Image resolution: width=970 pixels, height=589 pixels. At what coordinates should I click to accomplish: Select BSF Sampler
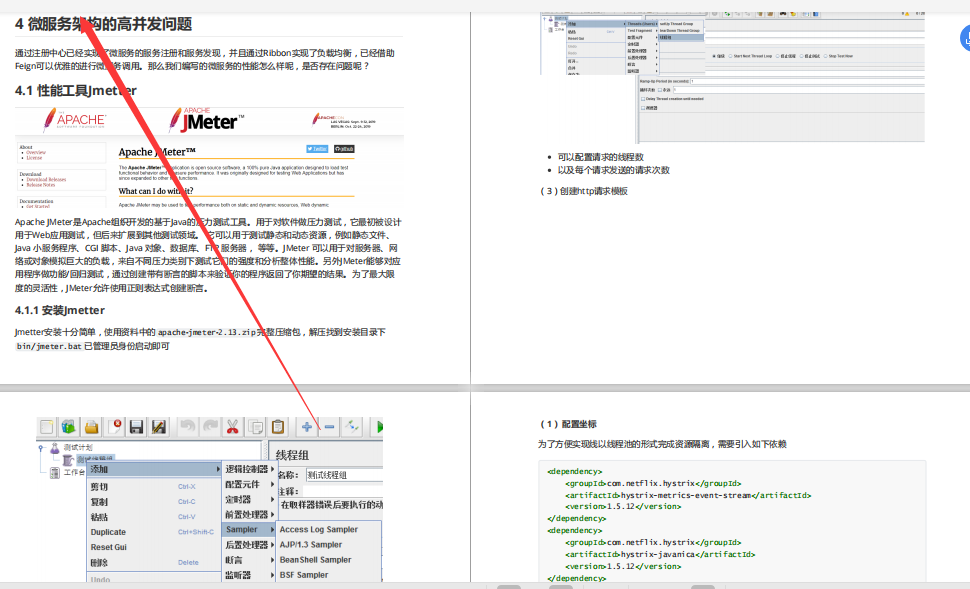pos(328,575)
